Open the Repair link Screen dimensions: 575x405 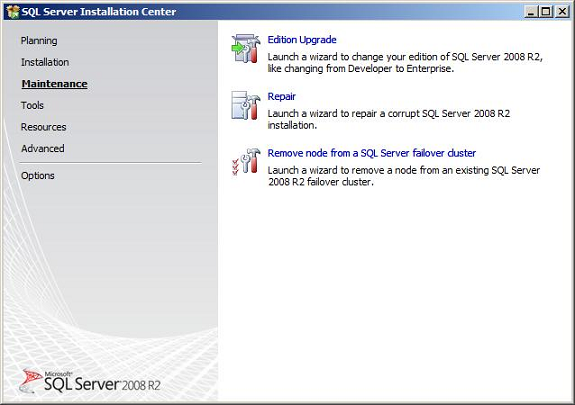281,96
